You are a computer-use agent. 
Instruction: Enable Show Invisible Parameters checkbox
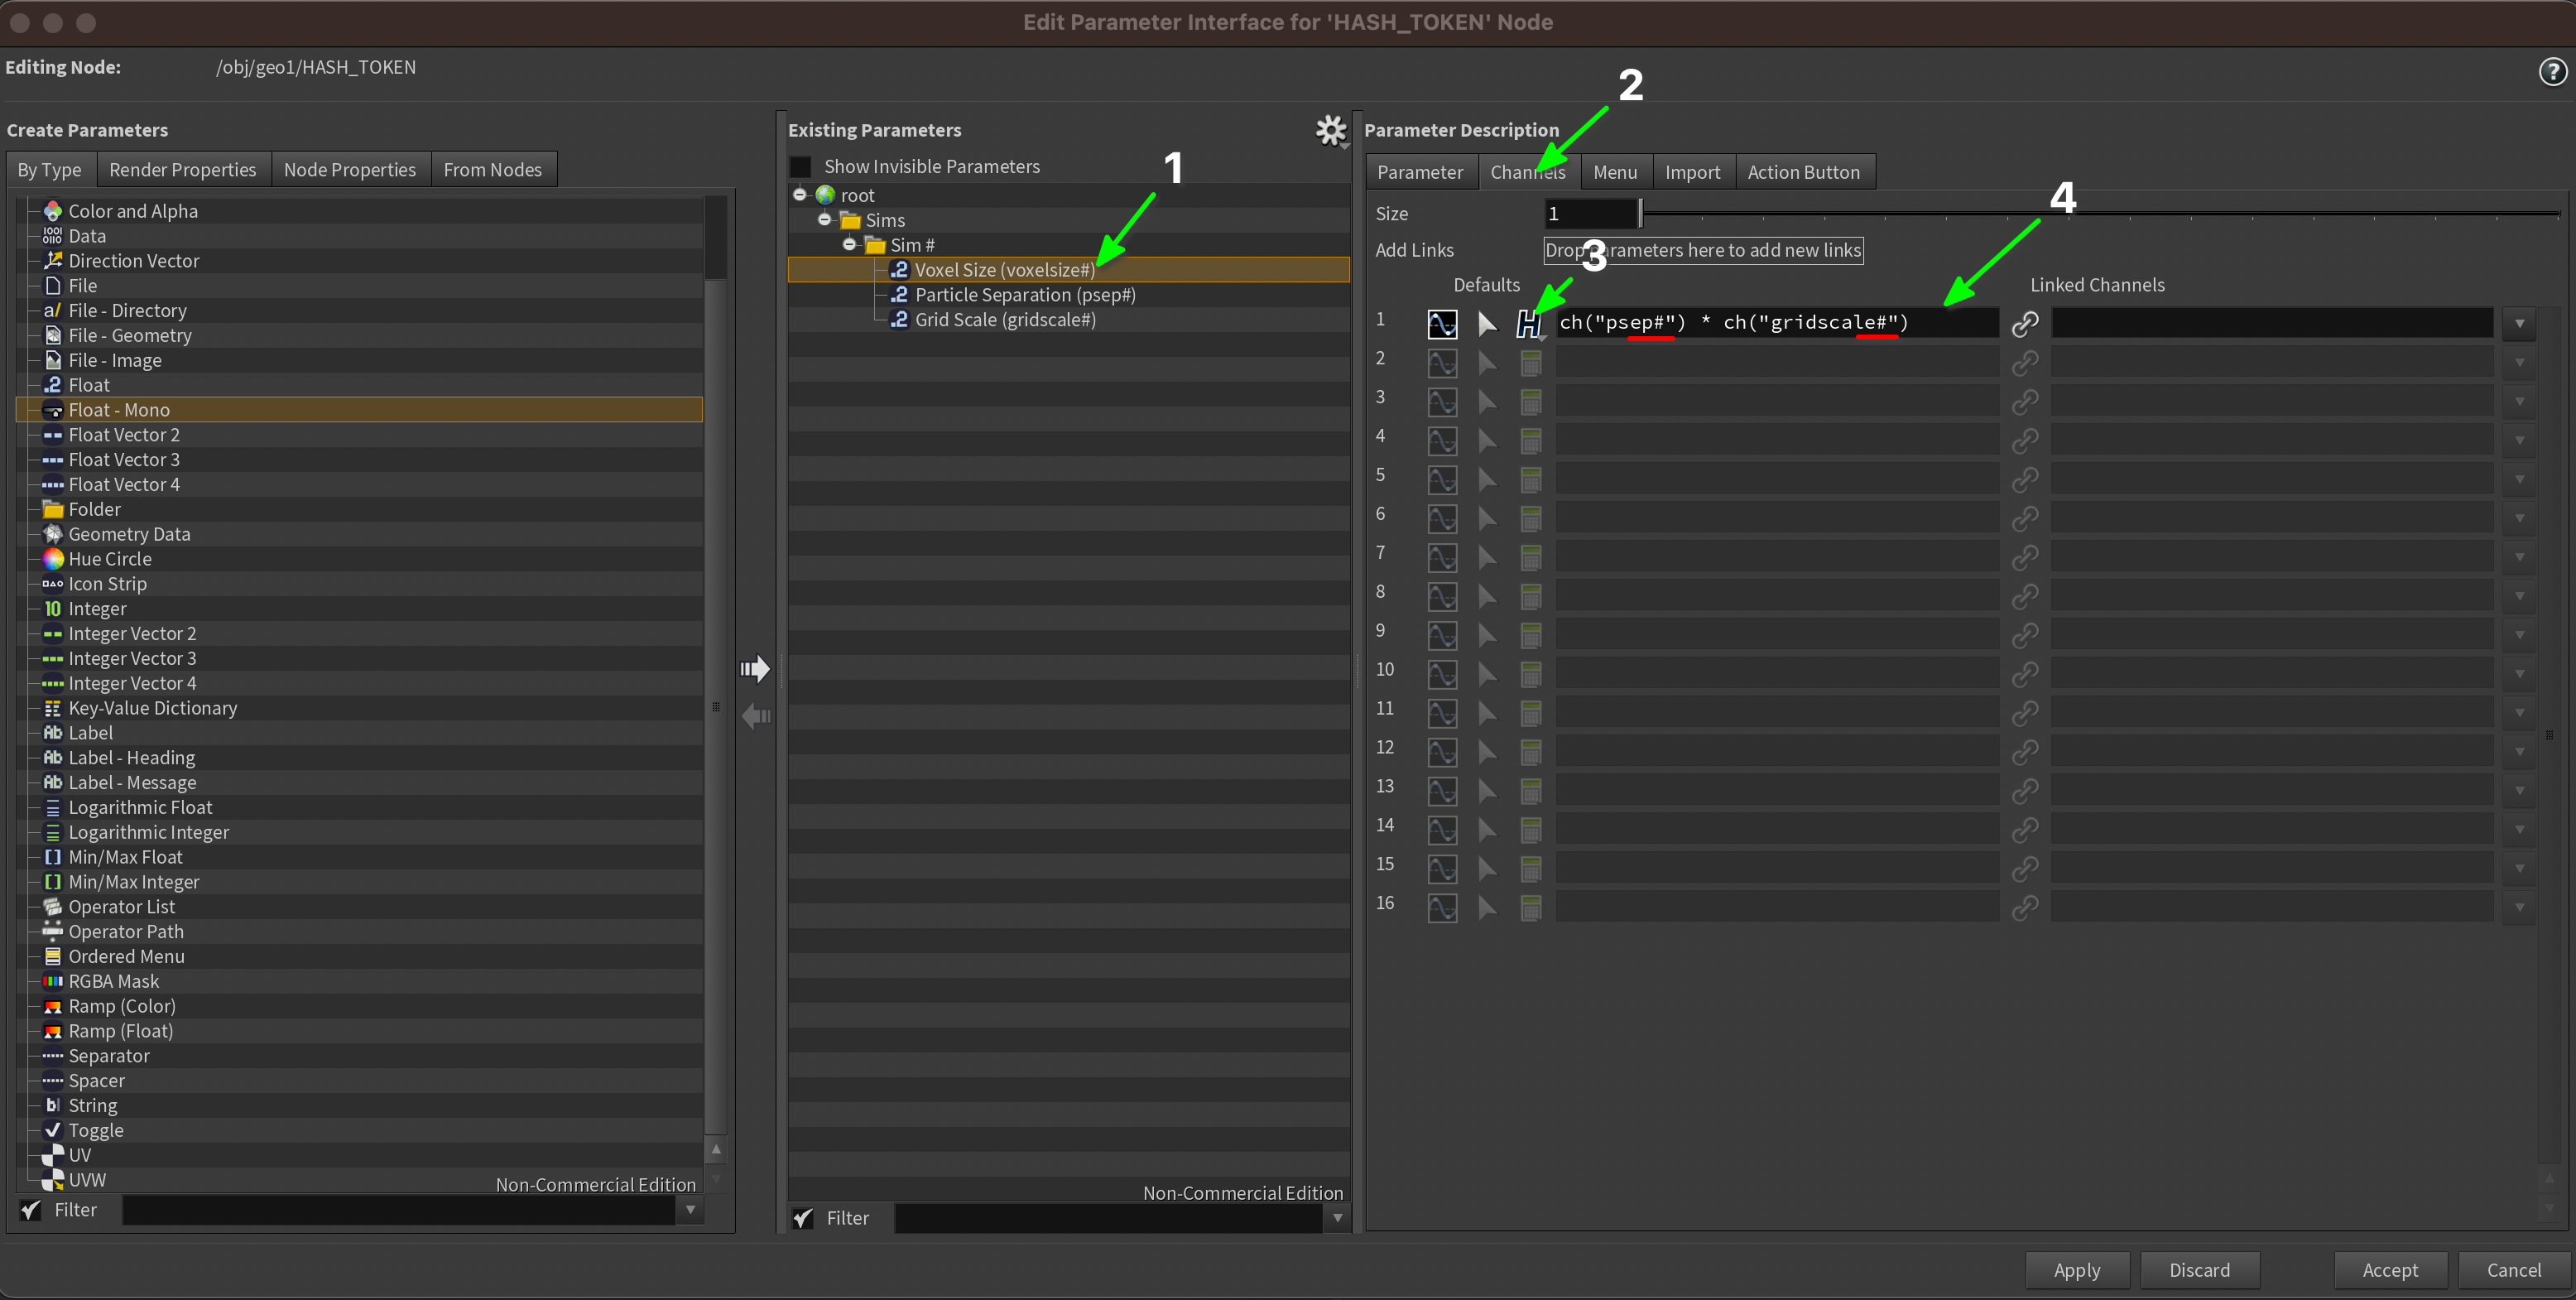[x=801, y=167]
